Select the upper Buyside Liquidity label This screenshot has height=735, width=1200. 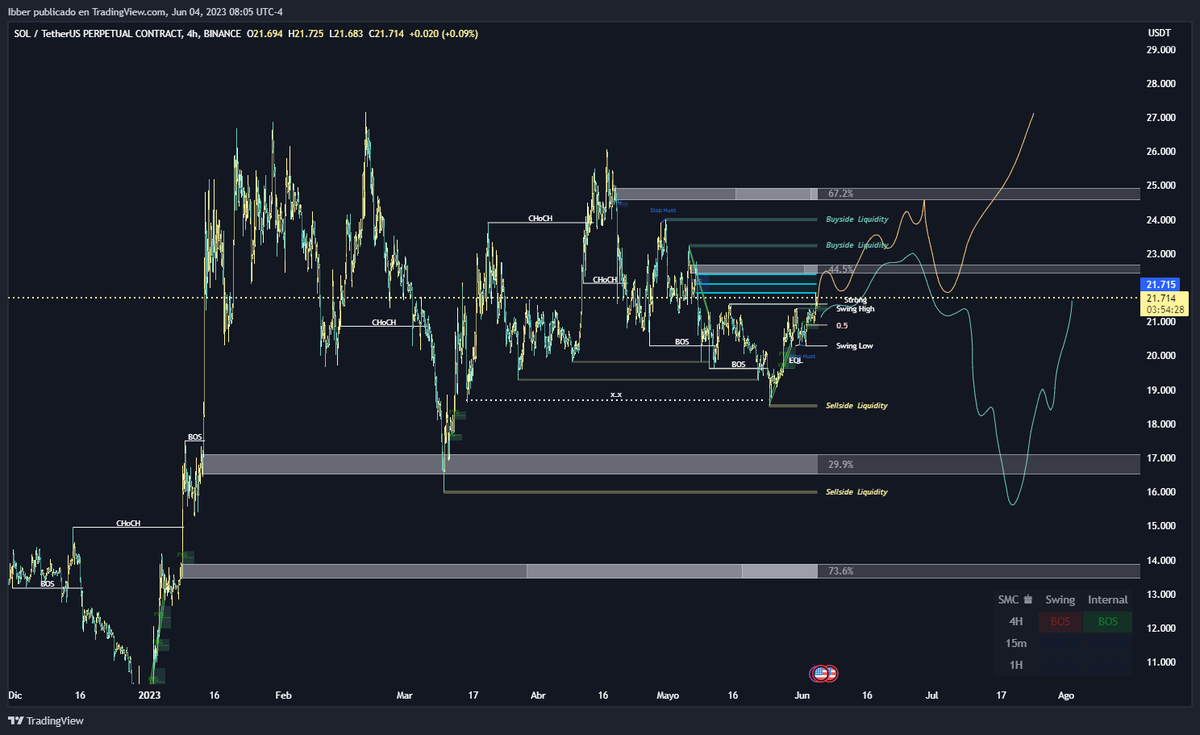click(x=856, y=219)
